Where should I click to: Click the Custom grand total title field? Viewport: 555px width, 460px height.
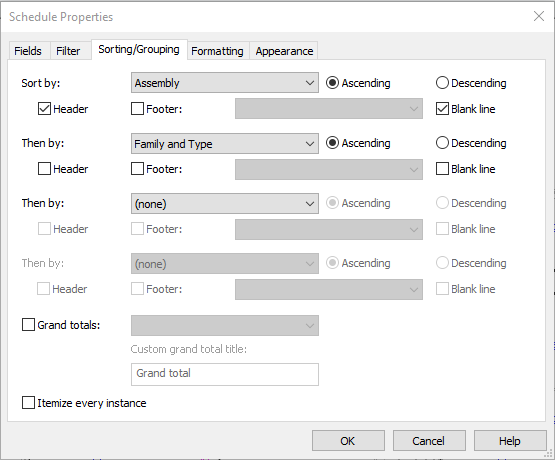tap(225, 374)
